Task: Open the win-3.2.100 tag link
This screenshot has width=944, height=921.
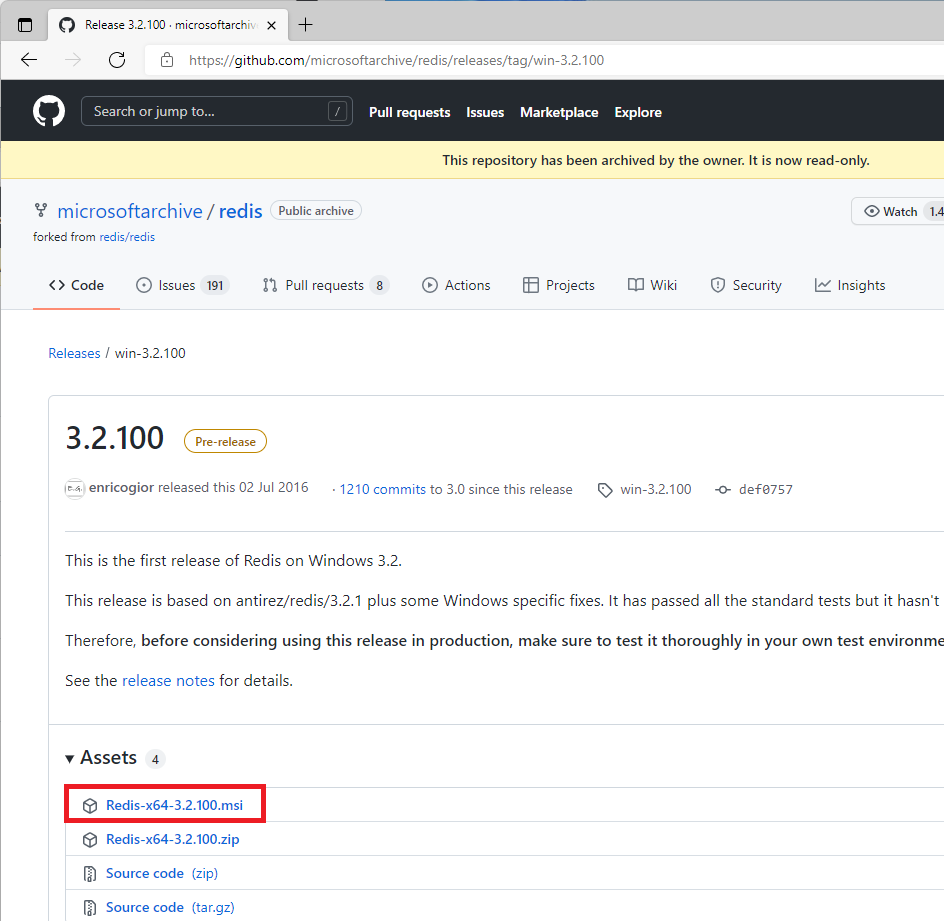Action: tap(656, 489)
